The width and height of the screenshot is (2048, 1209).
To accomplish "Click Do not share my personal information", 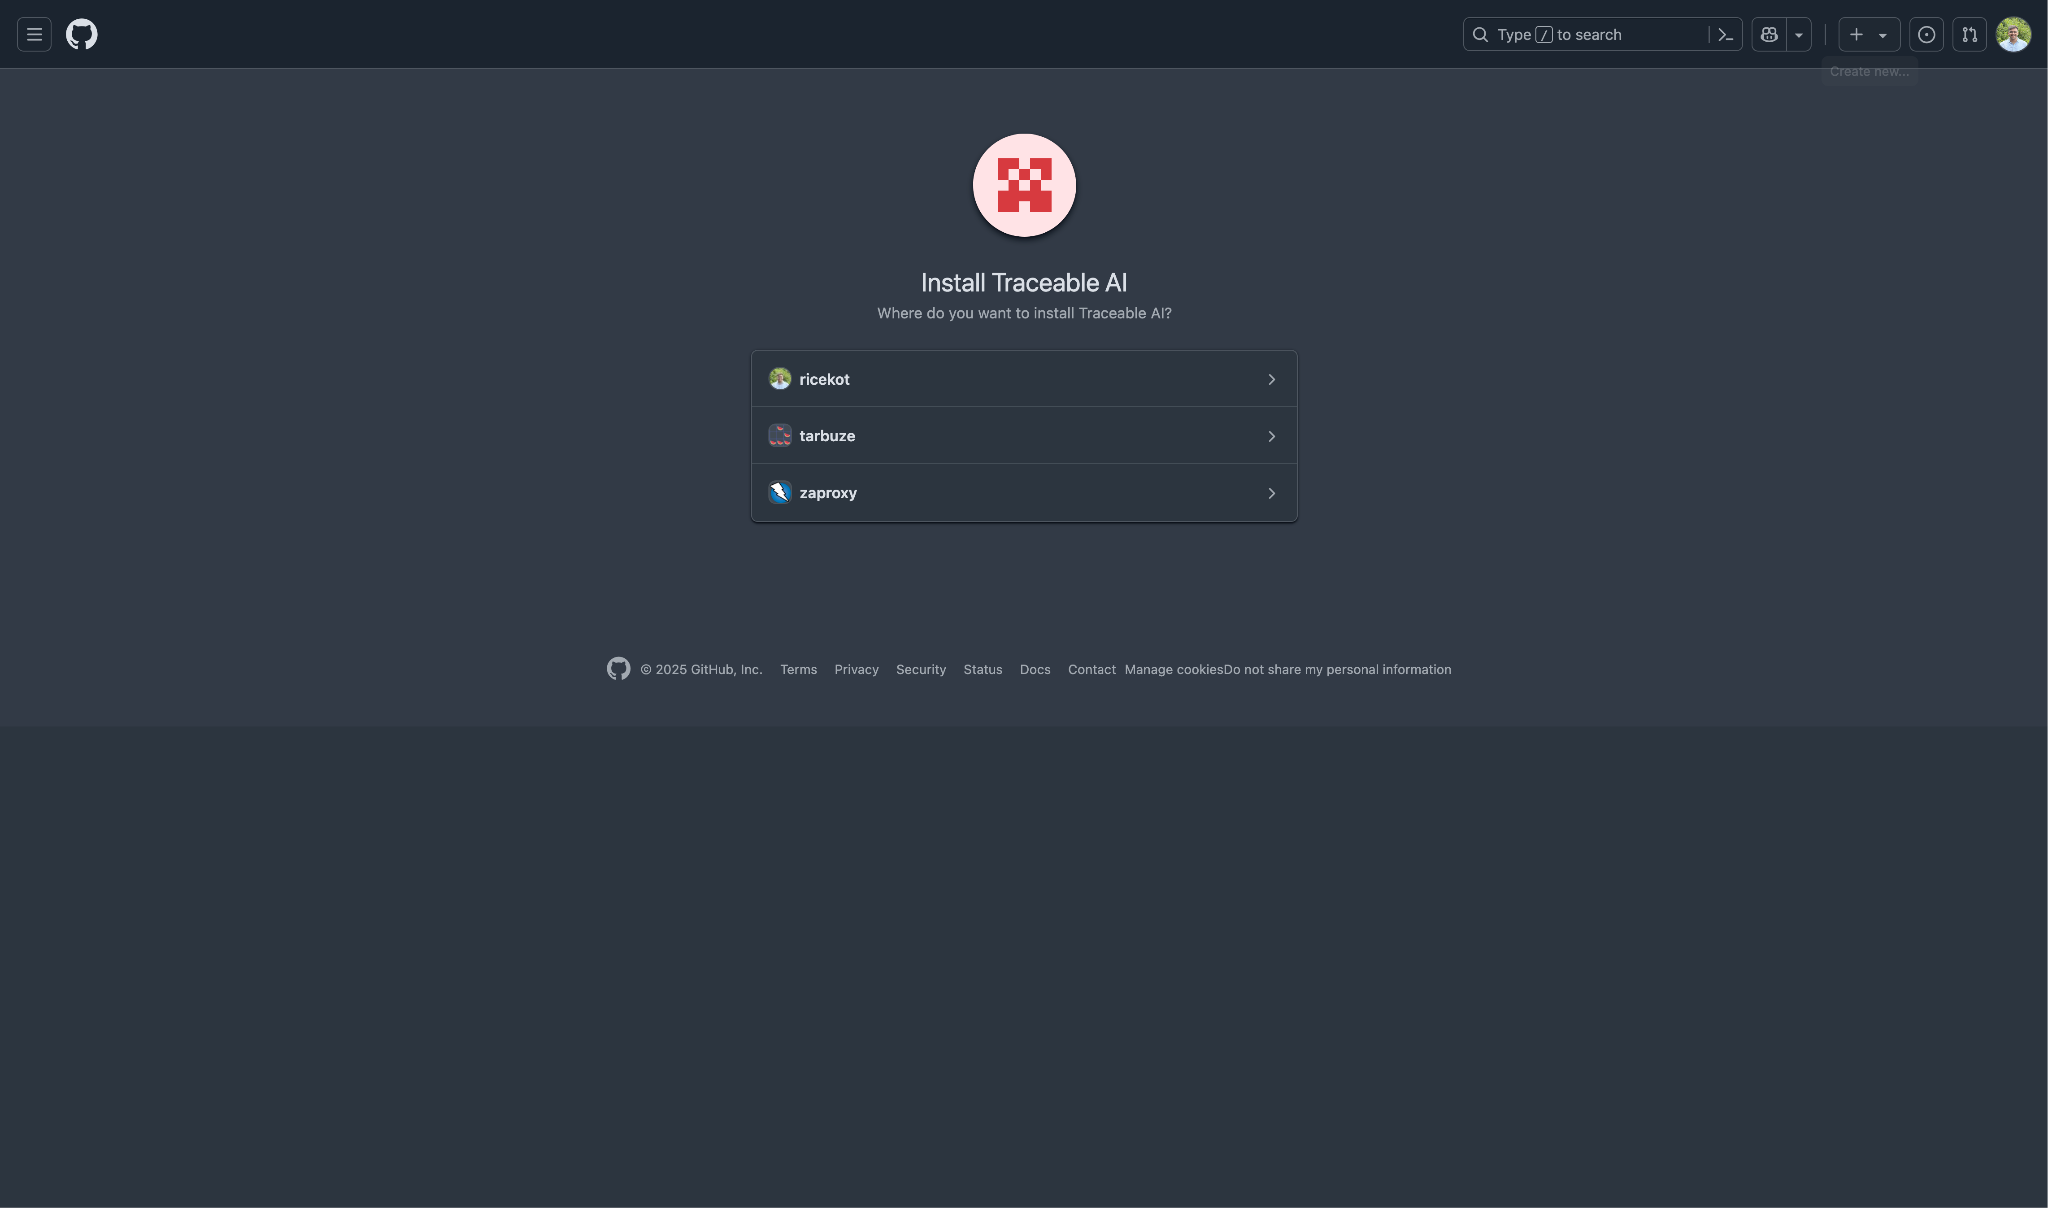I will [1337, 670].
